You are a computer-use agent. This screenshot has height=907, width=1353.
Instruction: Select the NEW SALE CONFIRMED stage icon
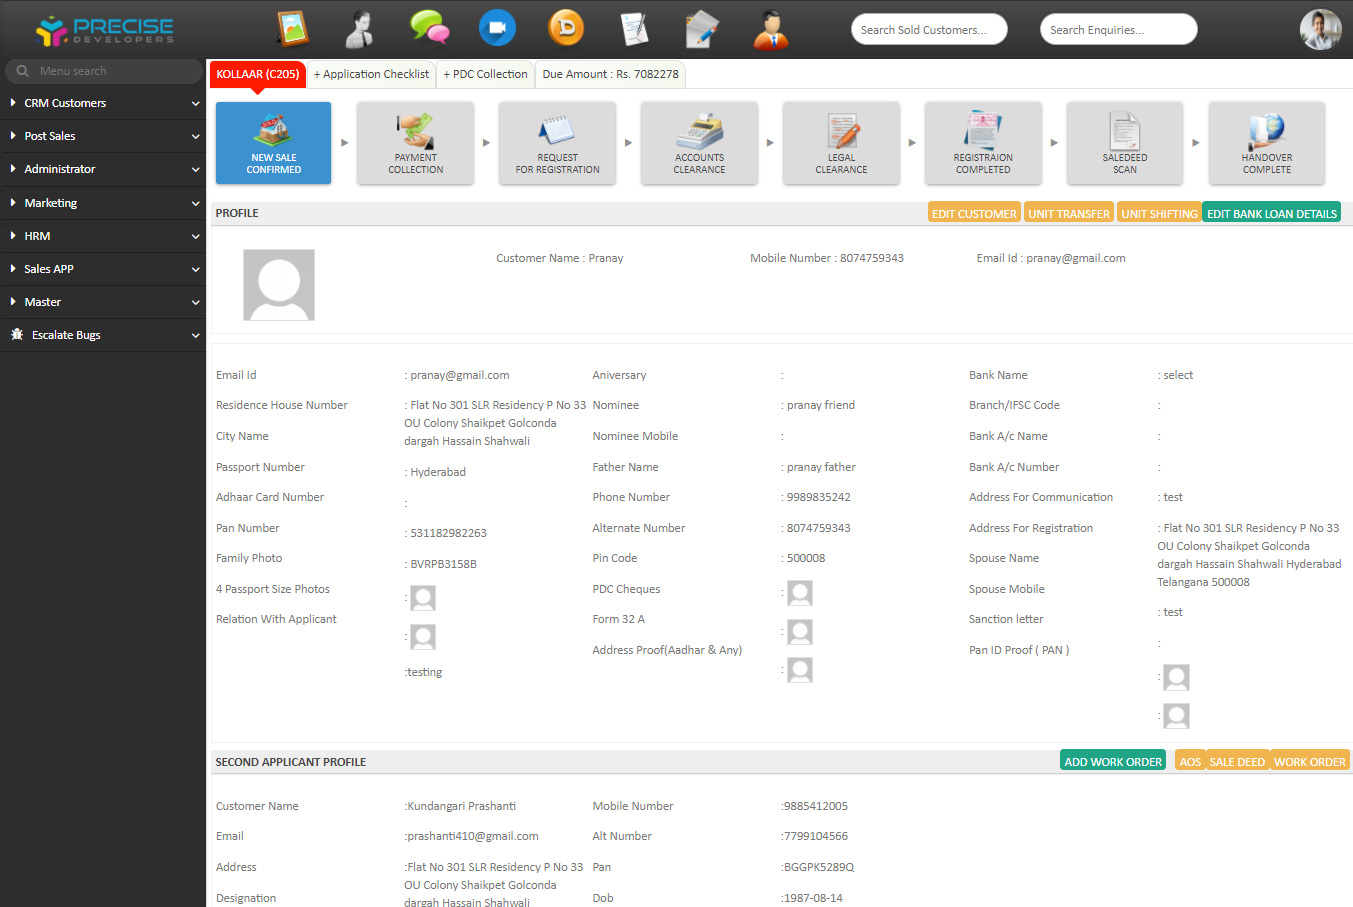pyautogui.click(x=273, y=142)
